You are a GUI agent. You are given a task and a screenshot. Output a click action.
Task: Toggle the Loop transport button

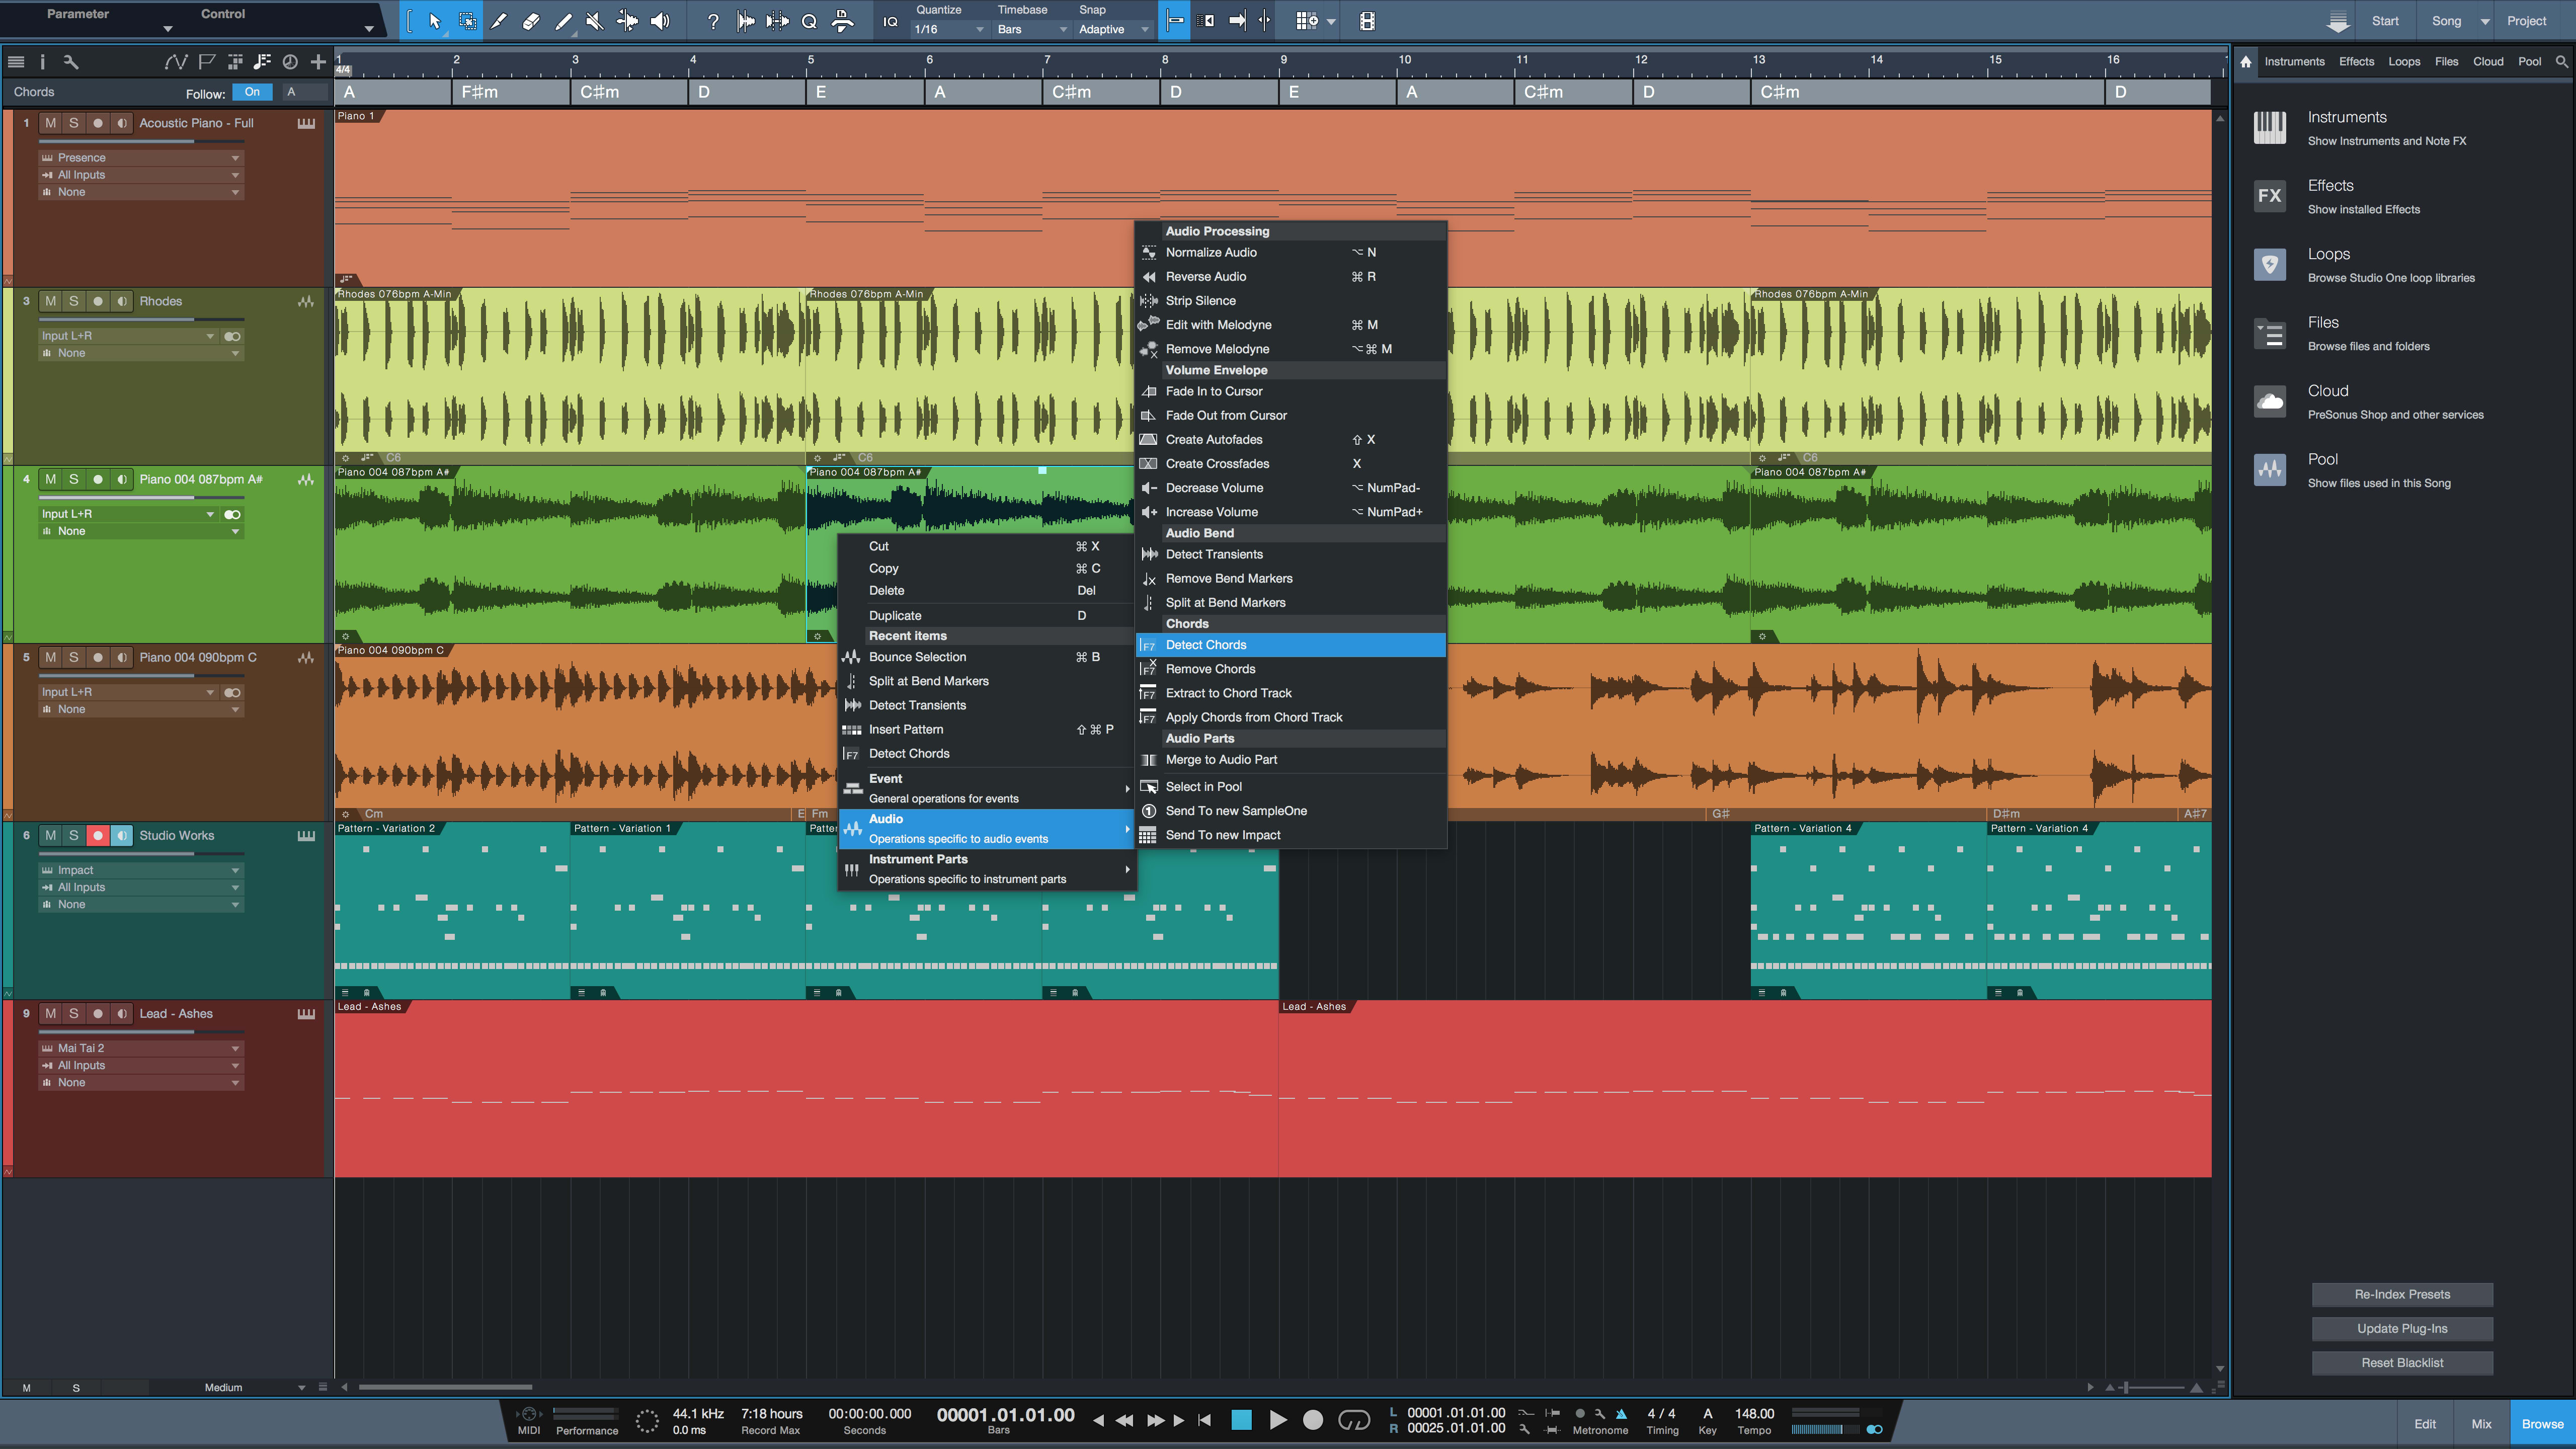pyautogui.click(x=1353, y=1420)
